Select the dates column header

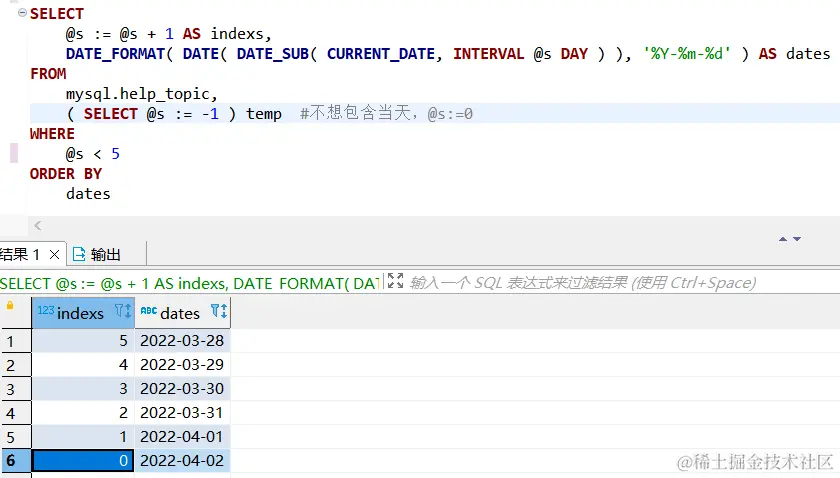pos(182,312)
